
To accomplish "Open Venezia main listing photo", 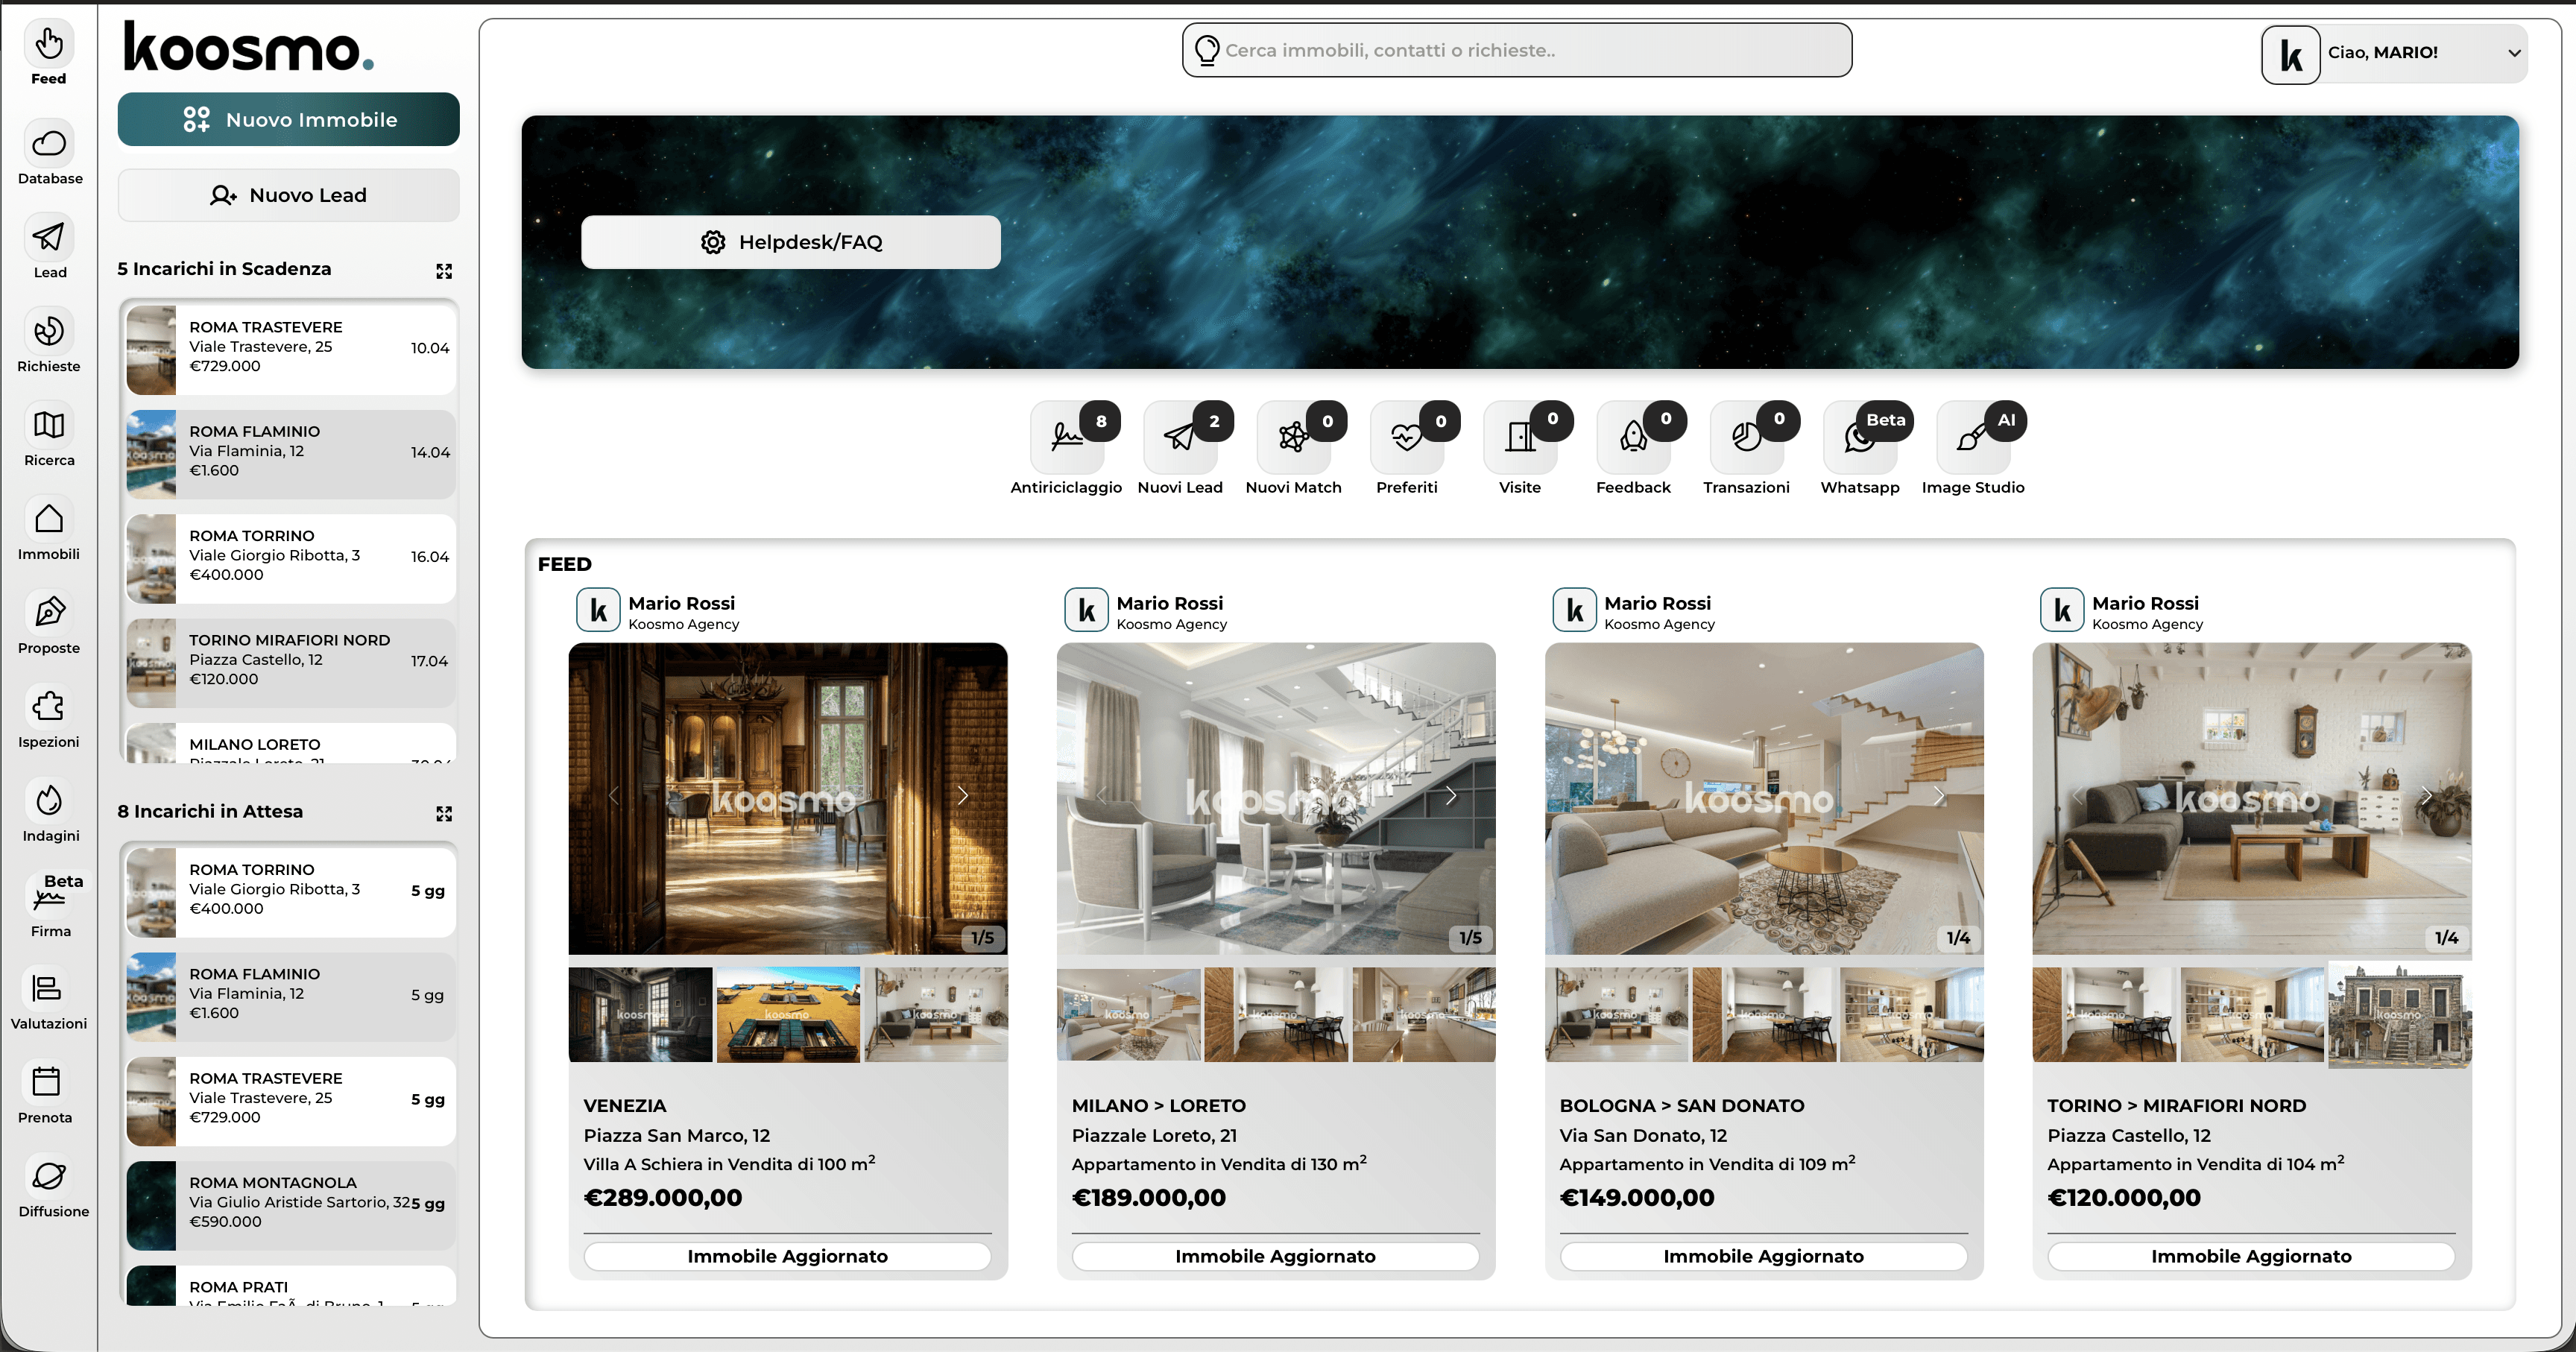I will [788, 798].
